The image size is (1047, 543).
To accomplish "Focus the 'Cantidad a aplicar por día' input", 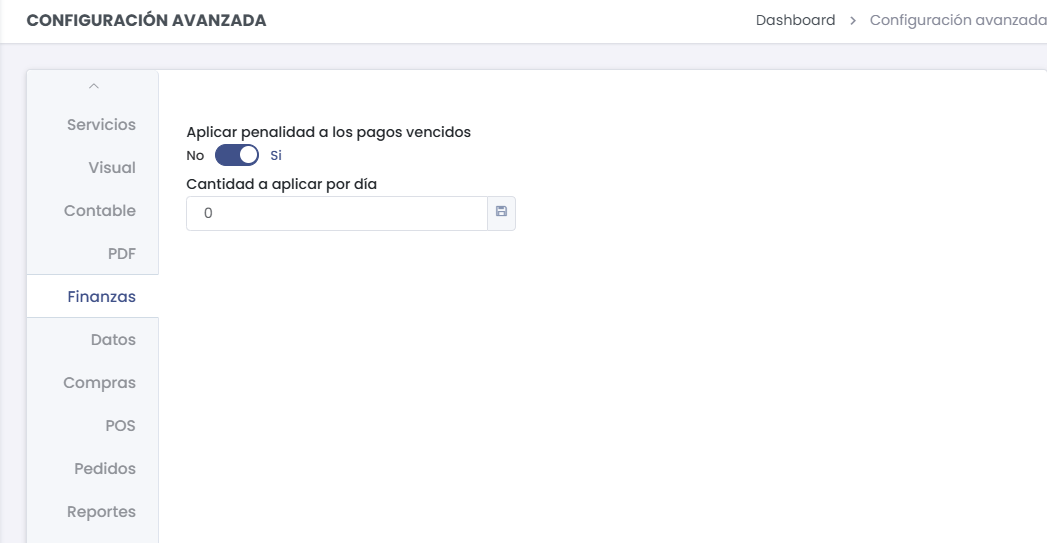I will 336,213.
